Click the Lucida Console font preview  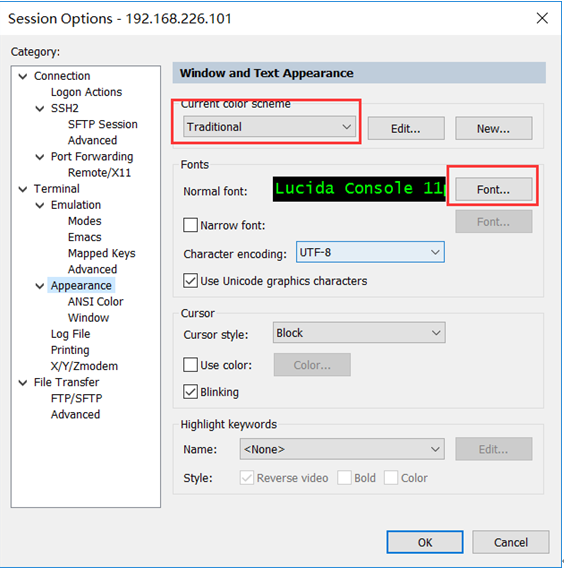[359, 189]
